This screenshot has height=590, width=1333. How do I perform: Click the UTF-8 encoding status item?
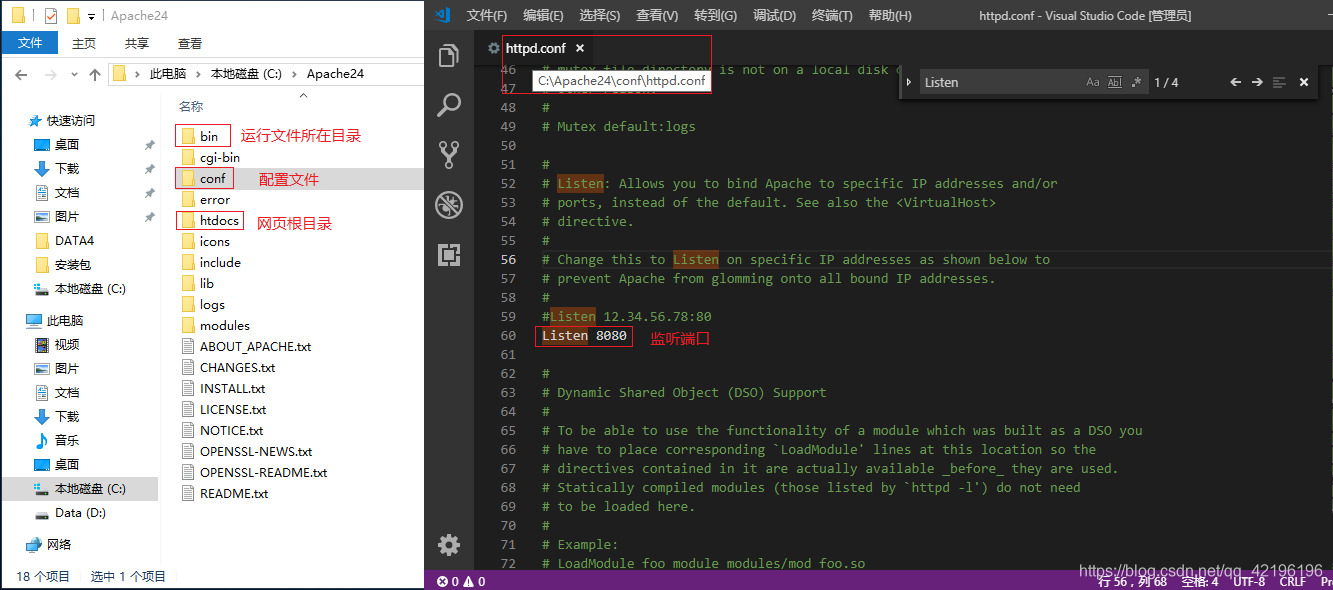[x=1249, y=581]
